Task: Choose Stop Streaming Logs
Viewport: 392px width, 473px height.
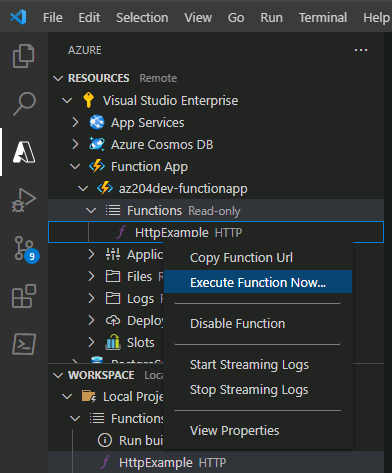Action: 258,389
